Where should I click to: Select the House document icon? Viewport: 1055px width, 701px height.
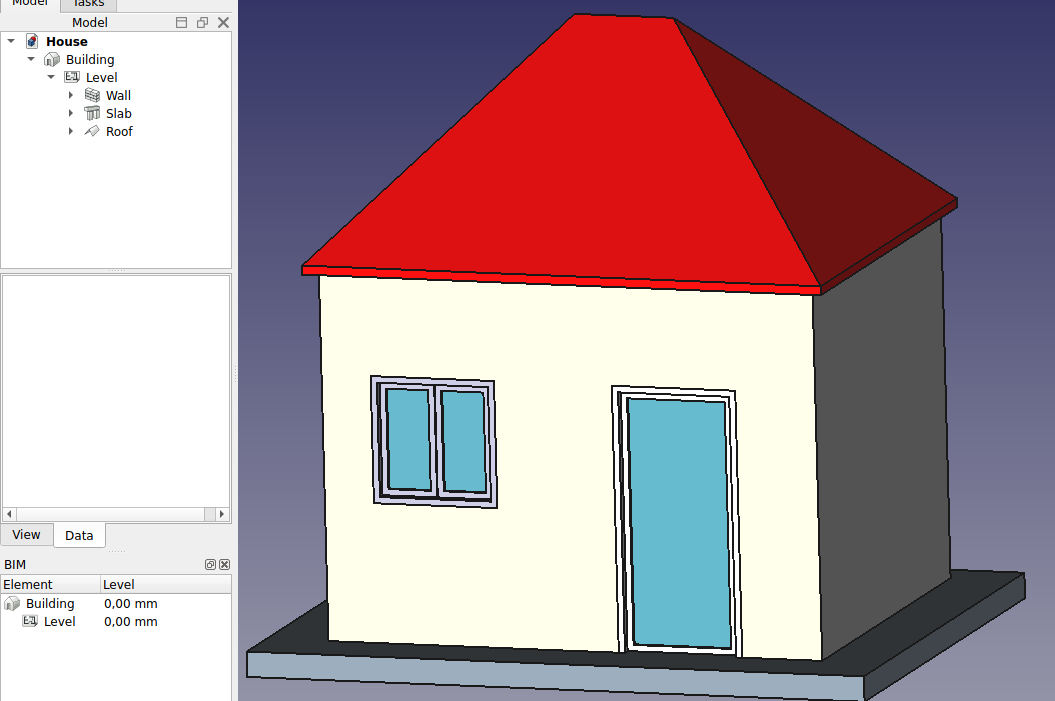point(32,41)
